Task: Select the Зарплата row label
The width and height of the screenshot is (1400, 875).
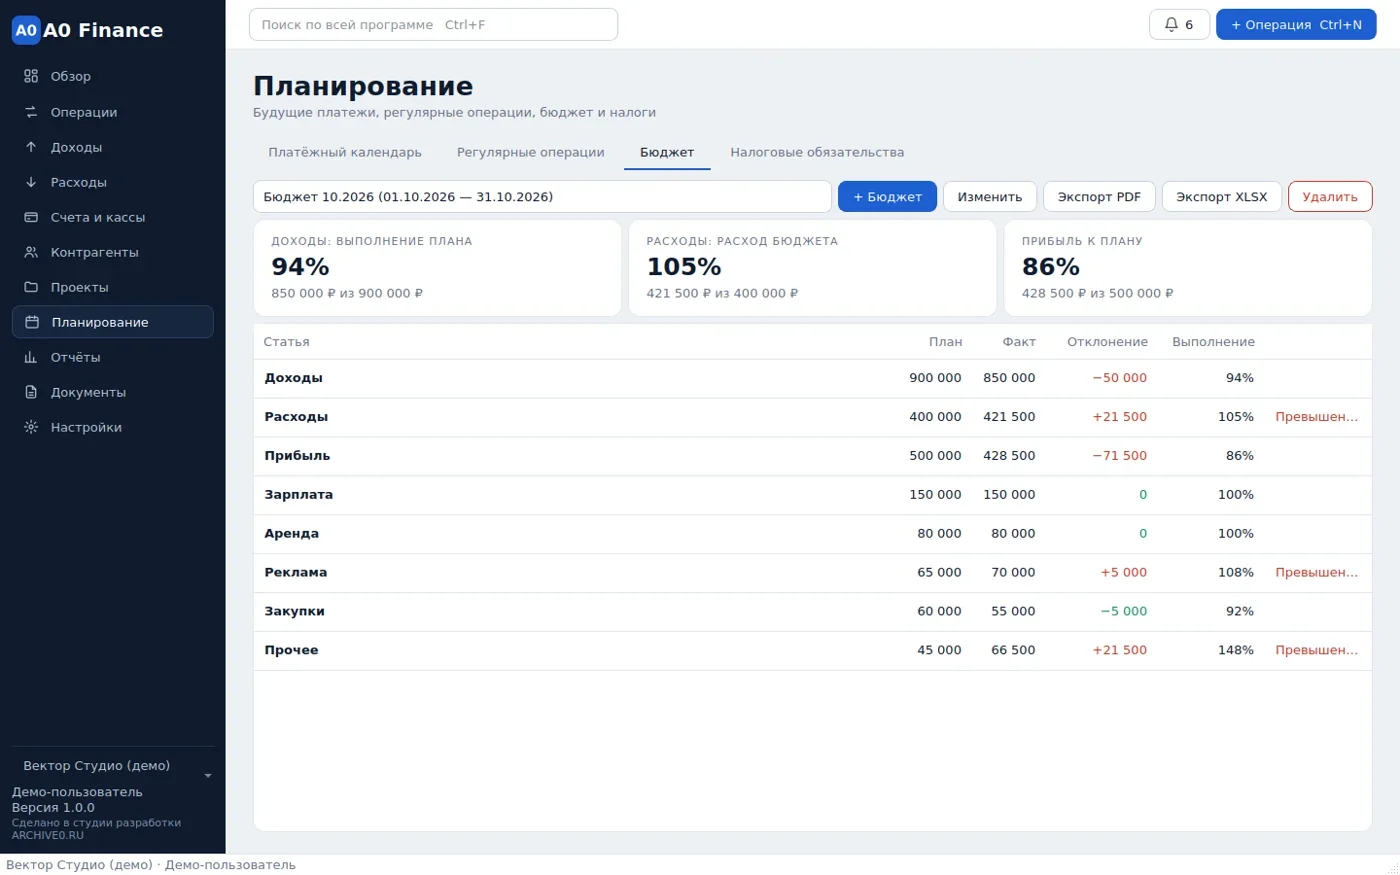Action: coord(299,495)
